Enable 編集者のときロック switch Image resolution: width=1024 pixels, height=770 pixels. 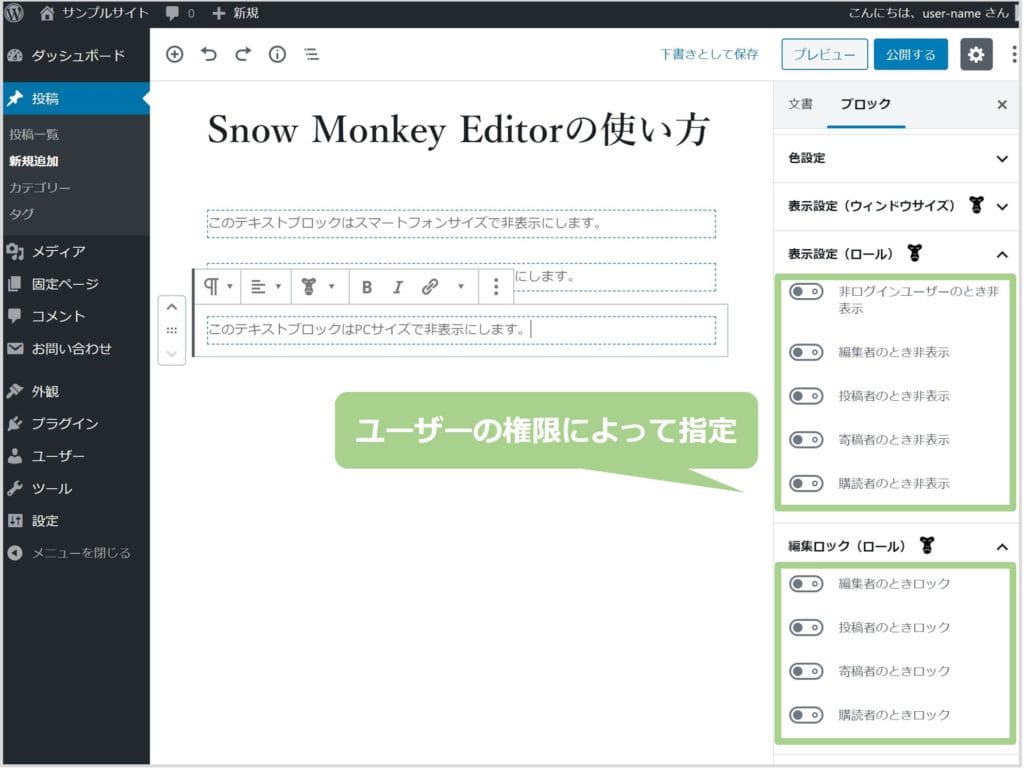click(807, 583)
